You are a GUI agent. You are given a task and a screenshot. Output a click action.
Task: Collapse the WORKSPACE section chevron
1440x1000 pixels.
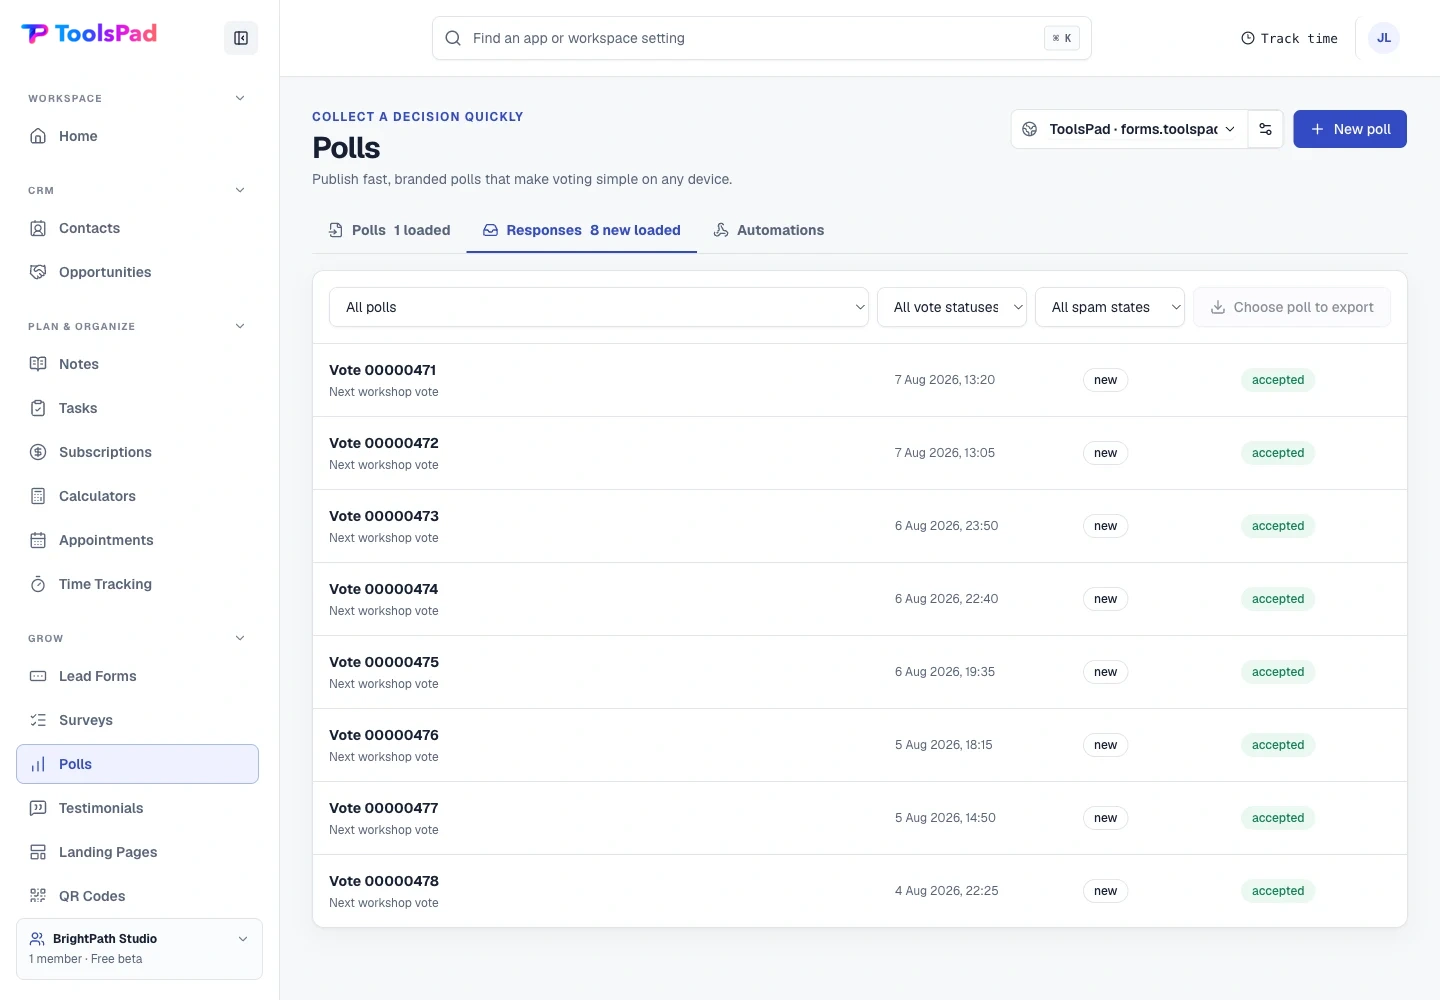240,98
